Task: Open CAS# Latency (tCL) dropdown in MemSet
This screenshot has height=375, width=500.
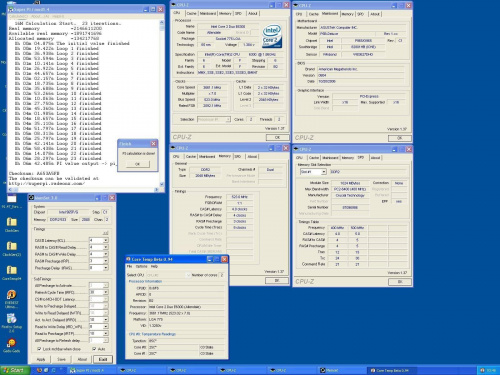Action: click(106, 240)
